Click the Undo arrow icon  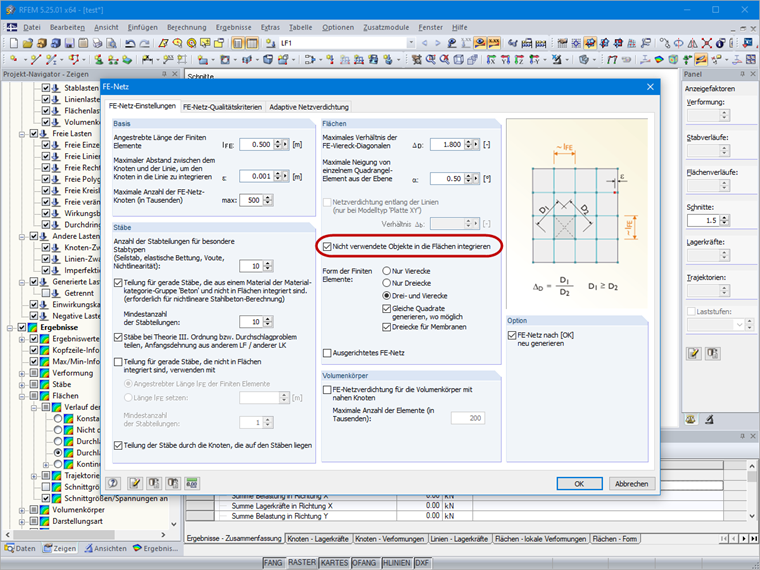pos(130,43)
